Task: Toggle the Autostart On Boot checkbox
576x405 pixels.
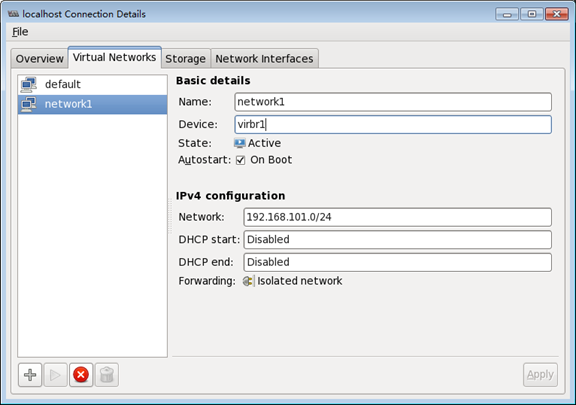Action: coord(240,160)
